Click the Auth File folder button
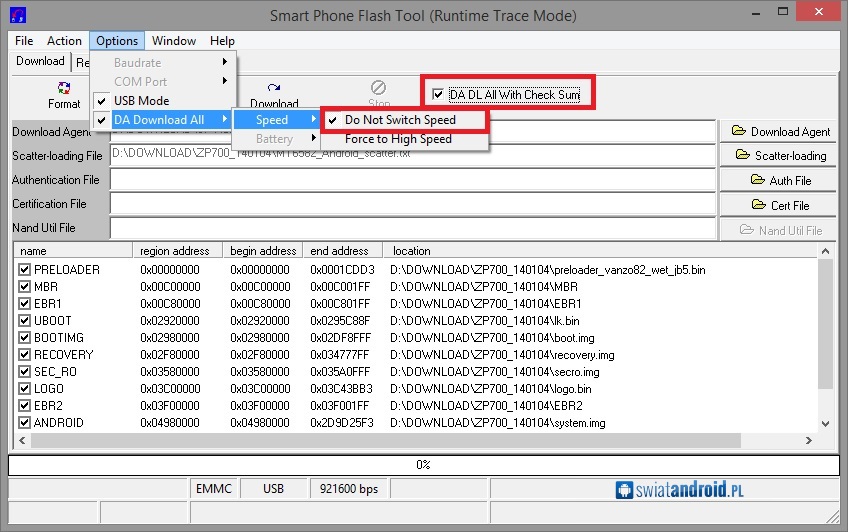The width and height of the screenshot is (848, 532). 780,180
